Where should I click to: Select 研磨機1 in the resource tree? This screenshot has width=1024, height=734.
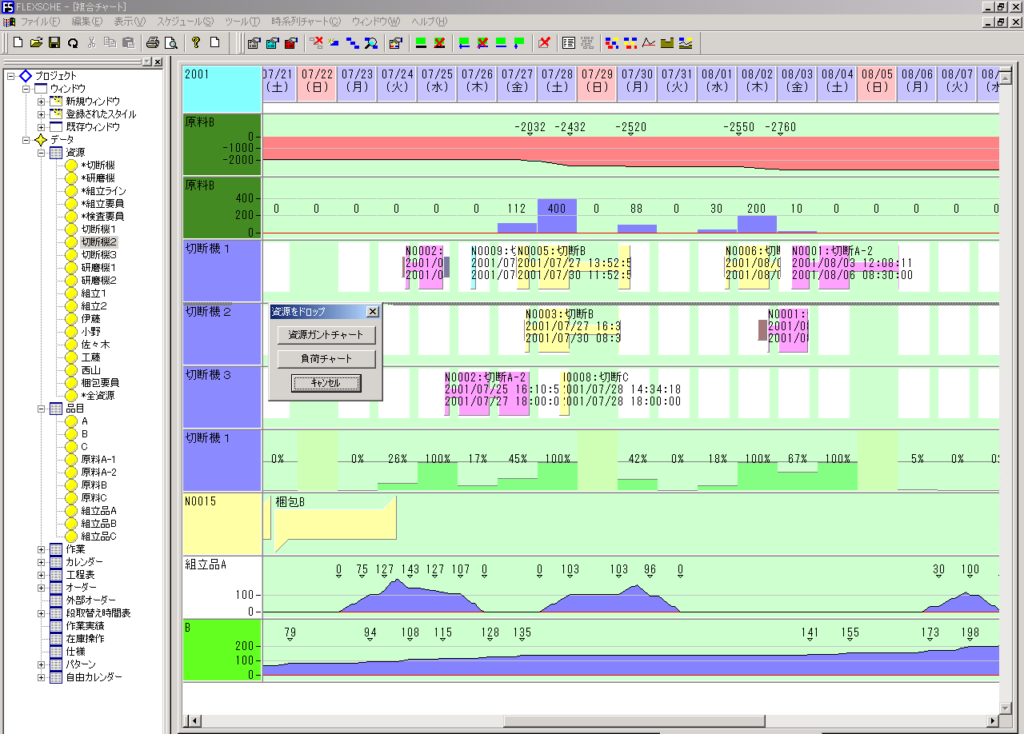[99, 268]
